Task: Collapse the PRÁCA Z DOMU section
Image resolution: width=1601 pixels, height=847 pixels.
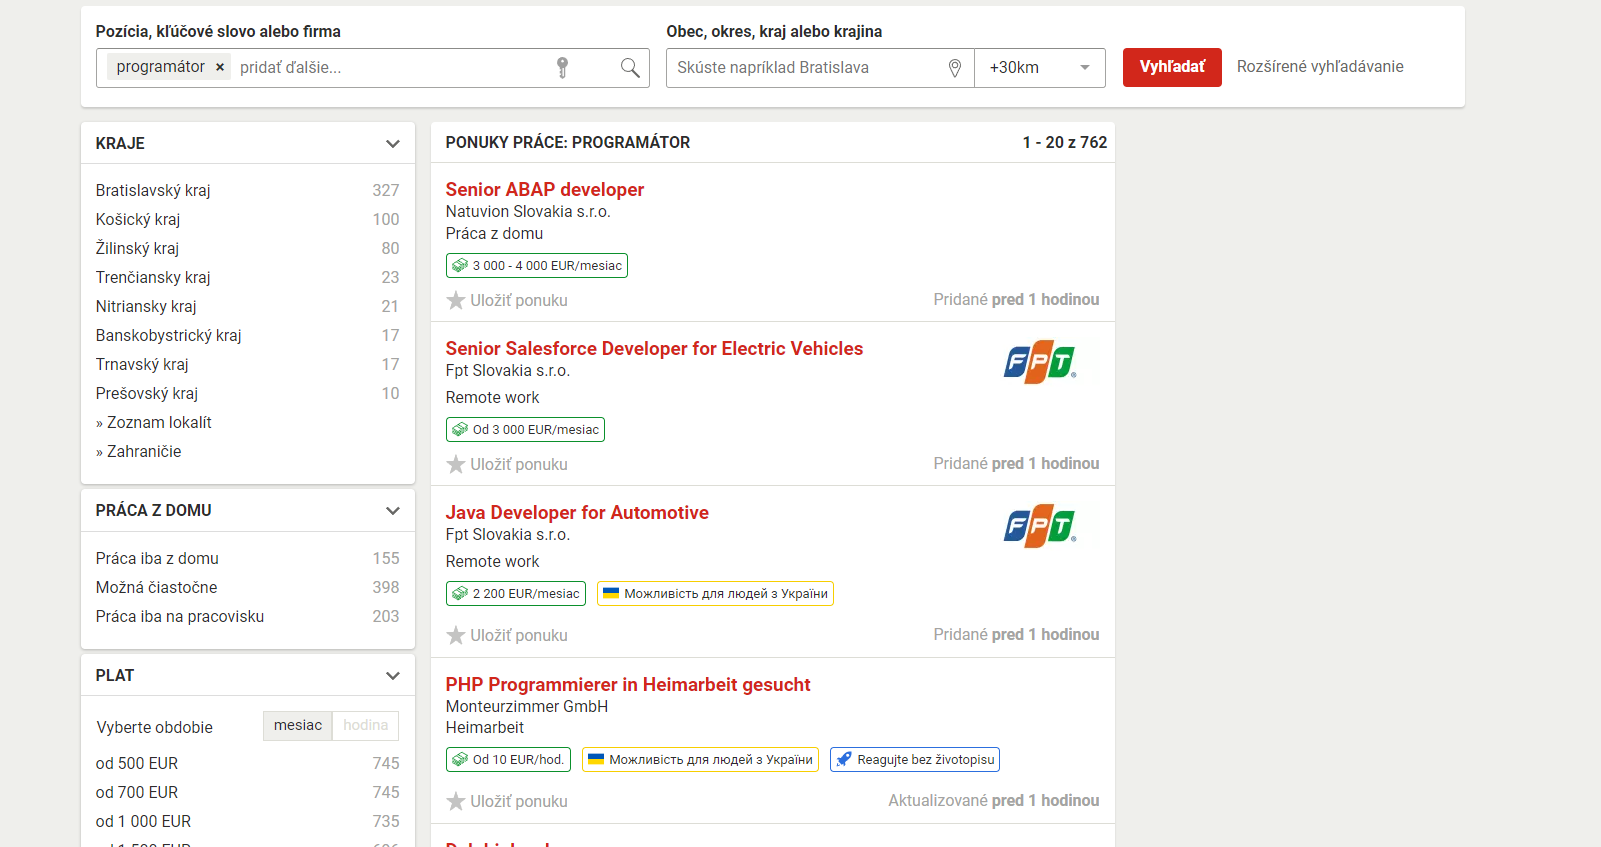Action: tap(392, 511)
